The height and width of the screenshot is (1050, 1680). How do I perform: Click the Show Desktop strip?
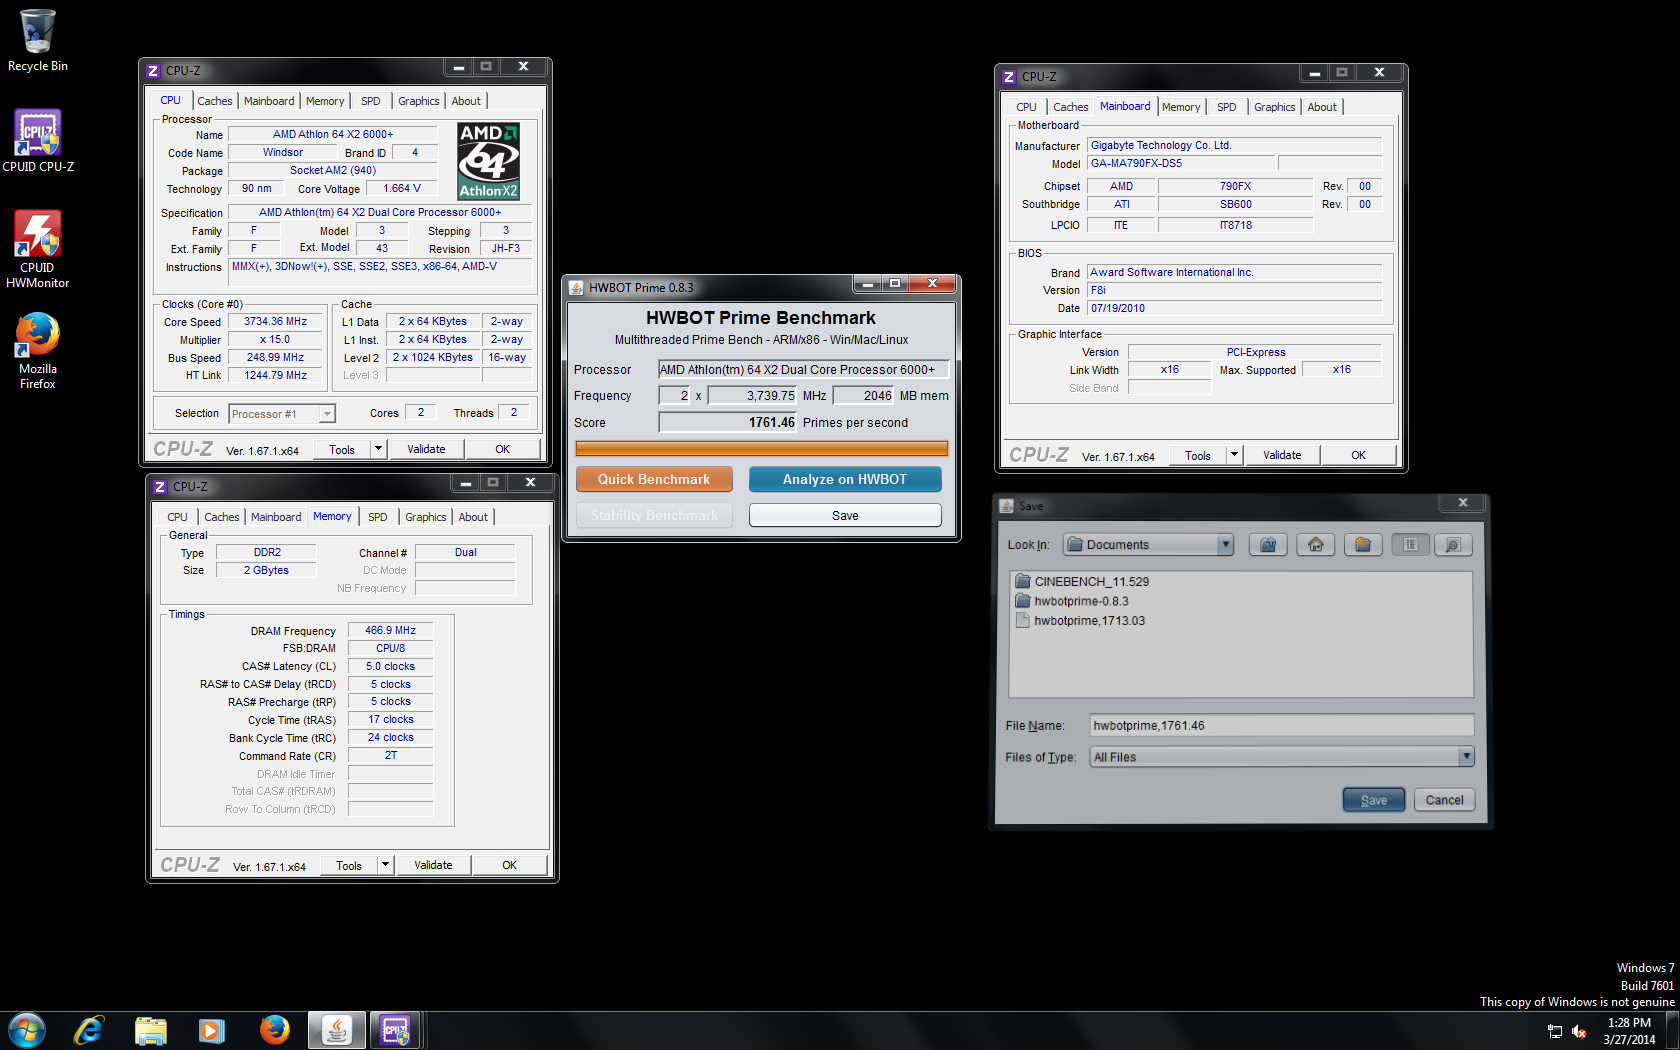pyautogui.click(x=1673, y=1031)
